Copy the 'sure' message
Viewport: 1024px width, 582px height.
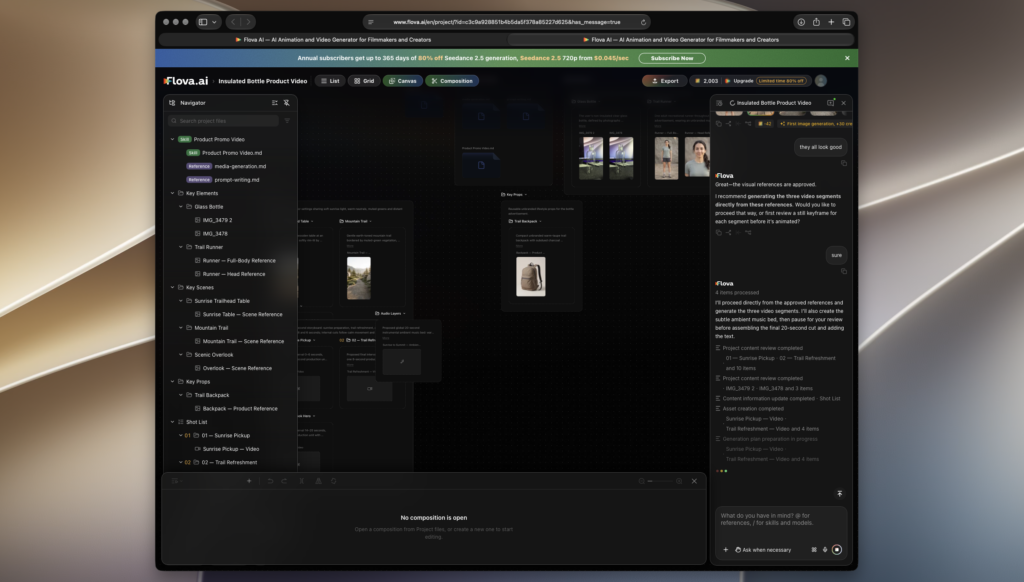[844, 271]
